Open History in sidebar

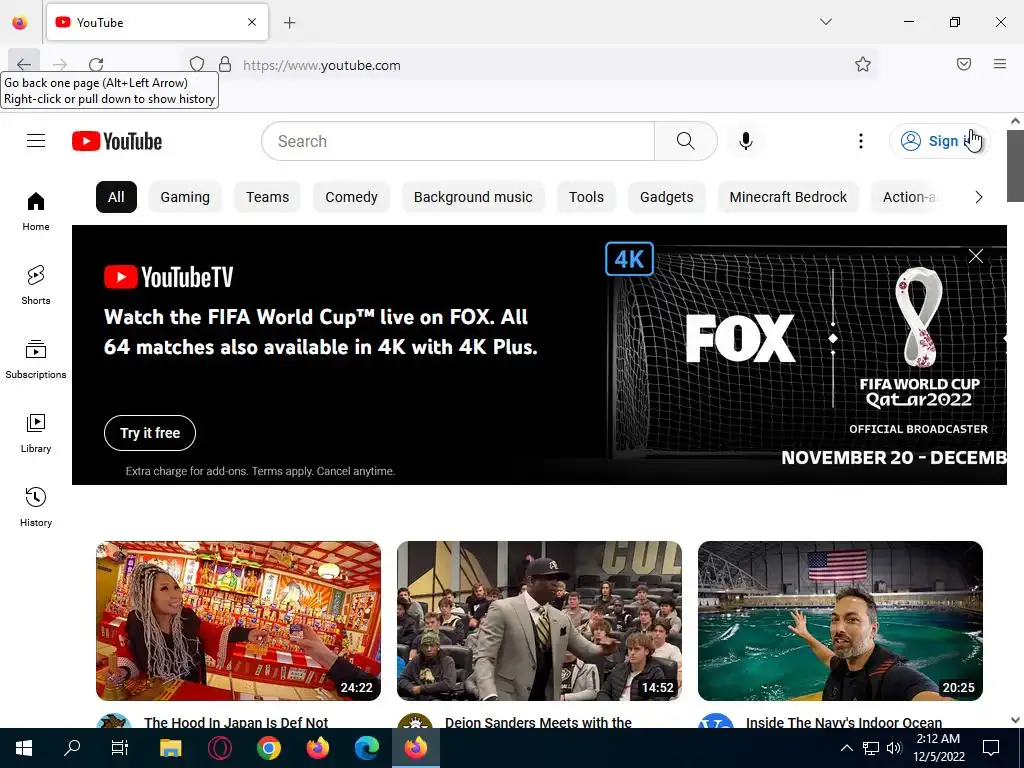(x=36, y=507)
